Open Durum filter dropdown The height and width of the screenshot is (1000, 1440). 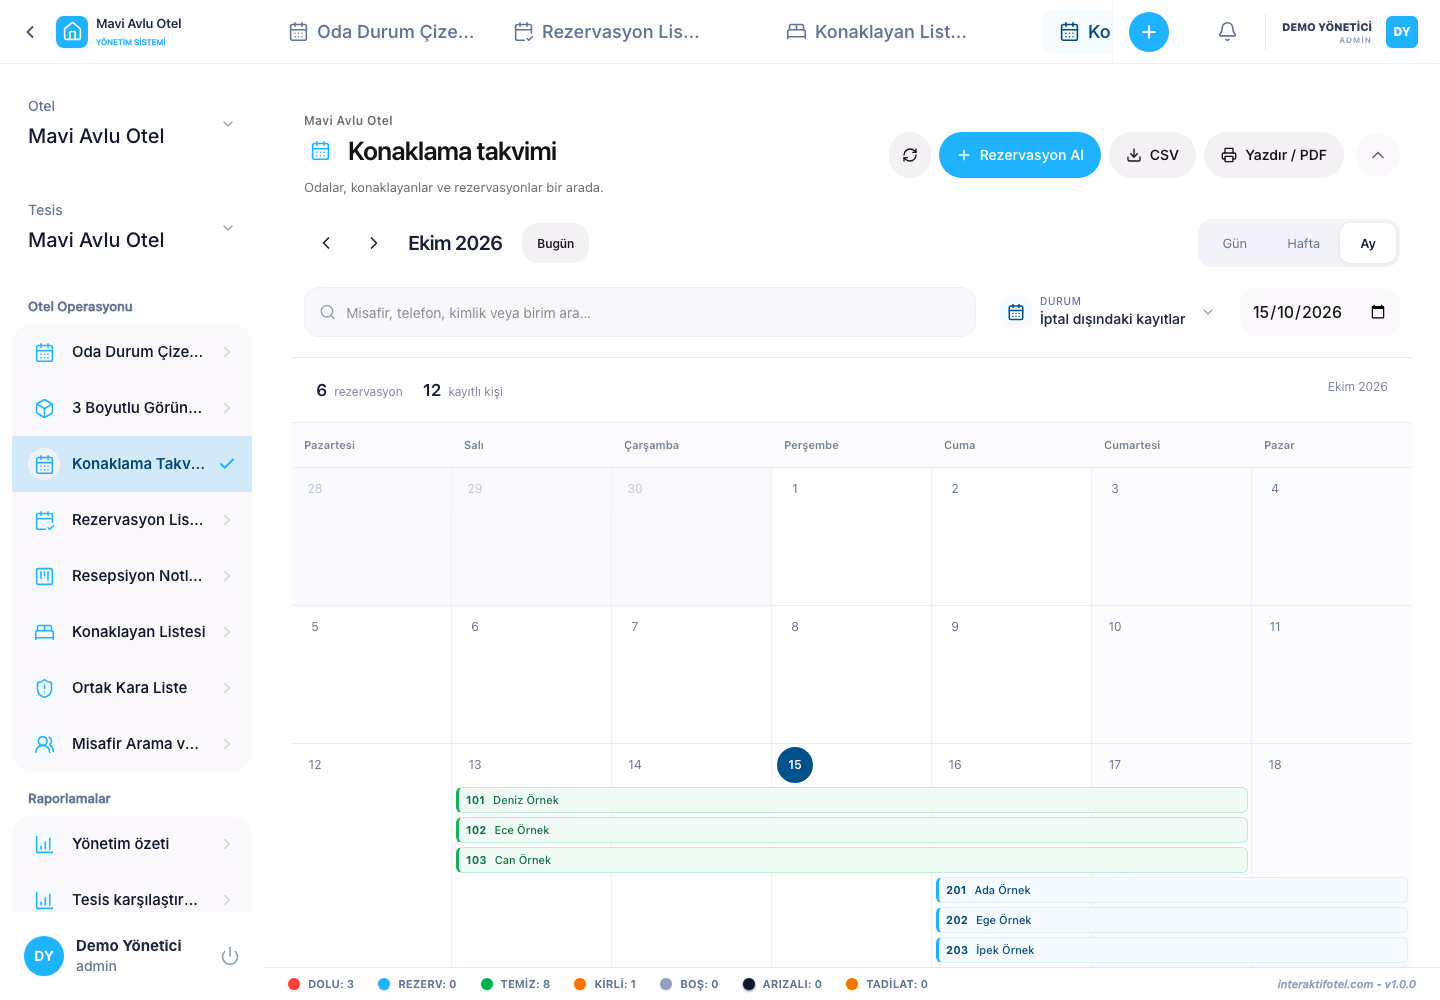1110,312
